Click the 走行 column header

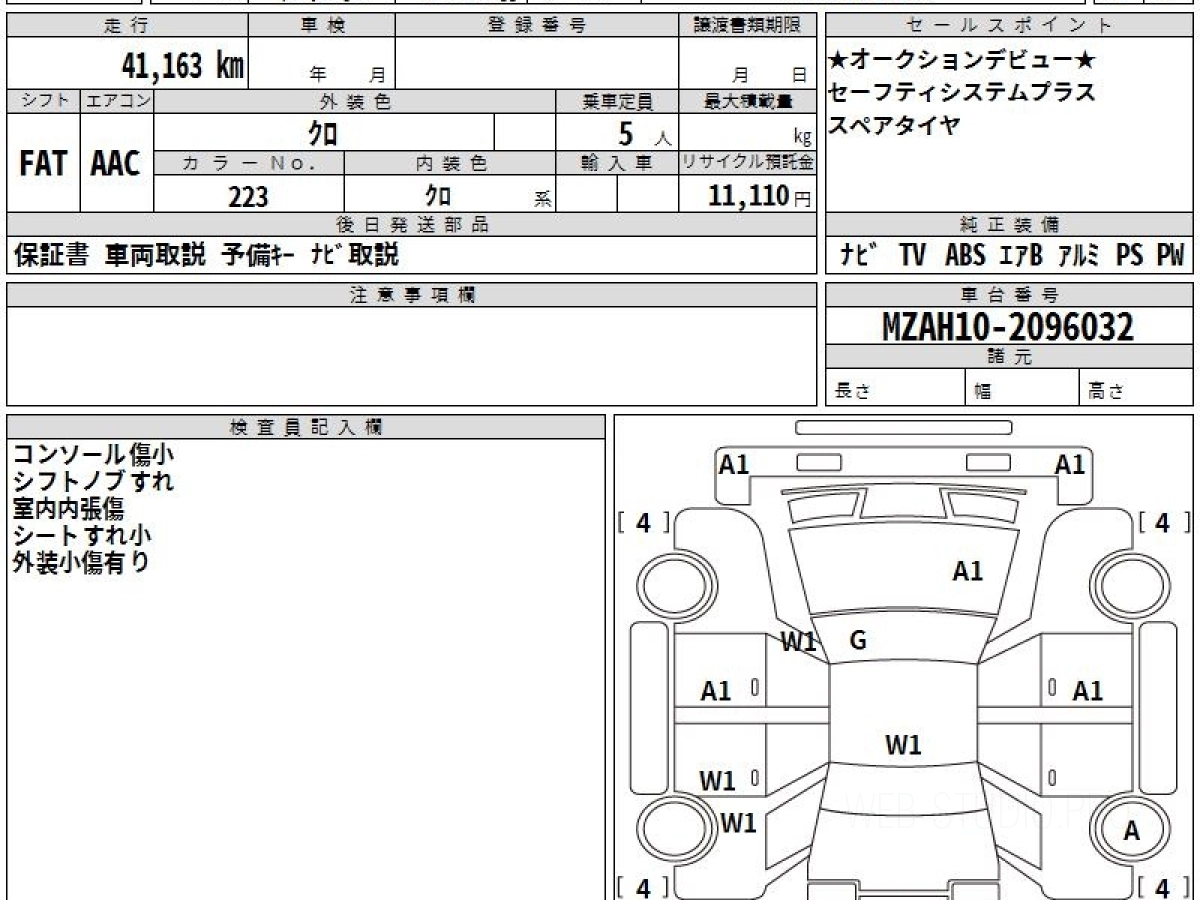coord(127,26)
